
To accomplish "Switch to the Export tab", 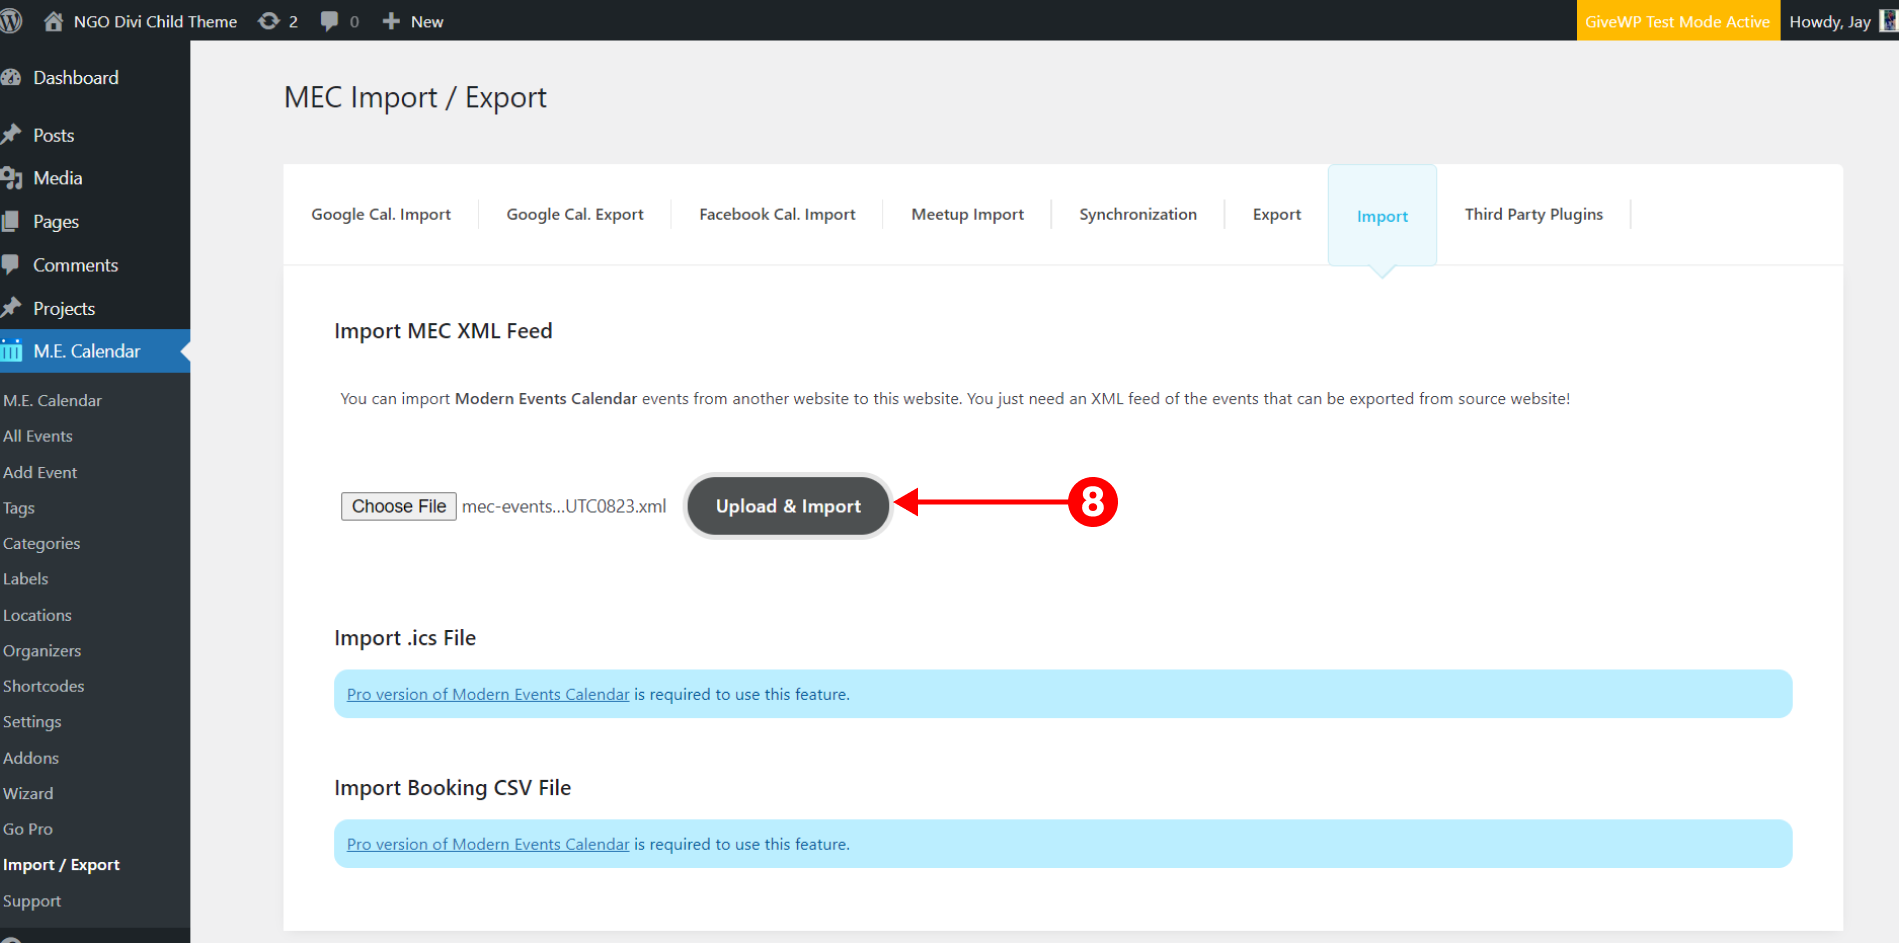I will point(1277,214).
